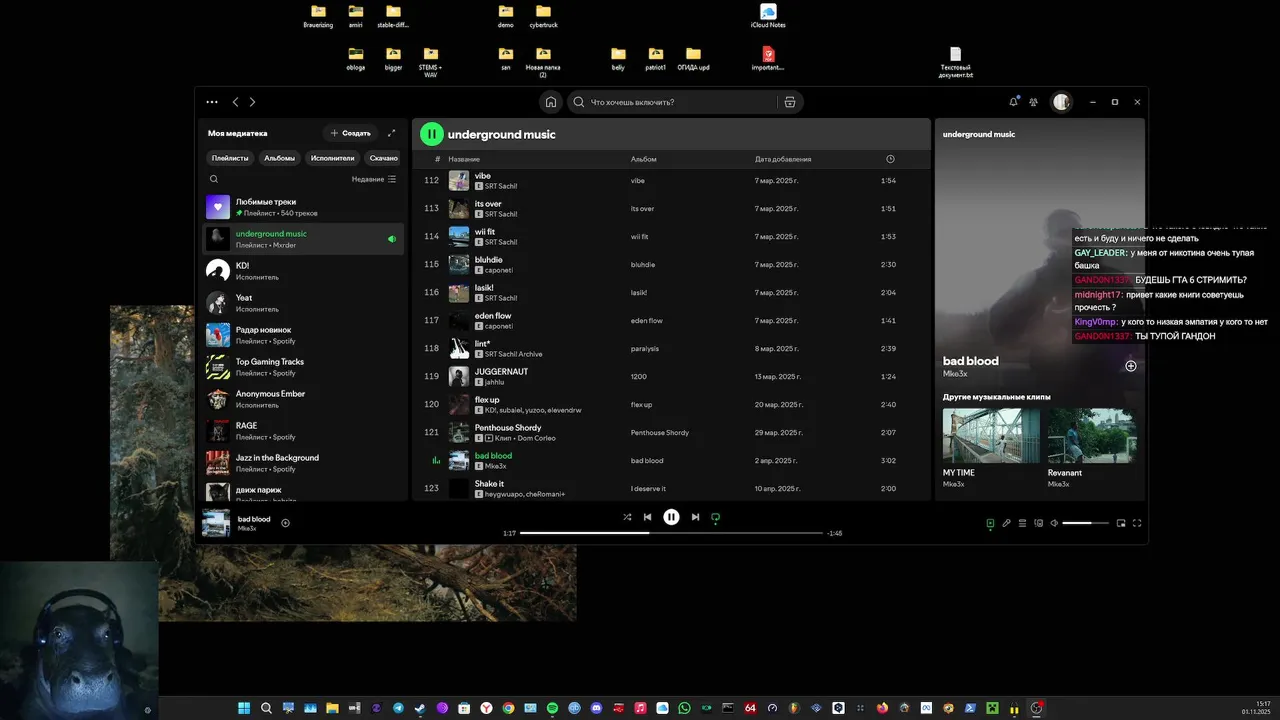
Task: Open the playback queue
Action: click(1022, 523)
